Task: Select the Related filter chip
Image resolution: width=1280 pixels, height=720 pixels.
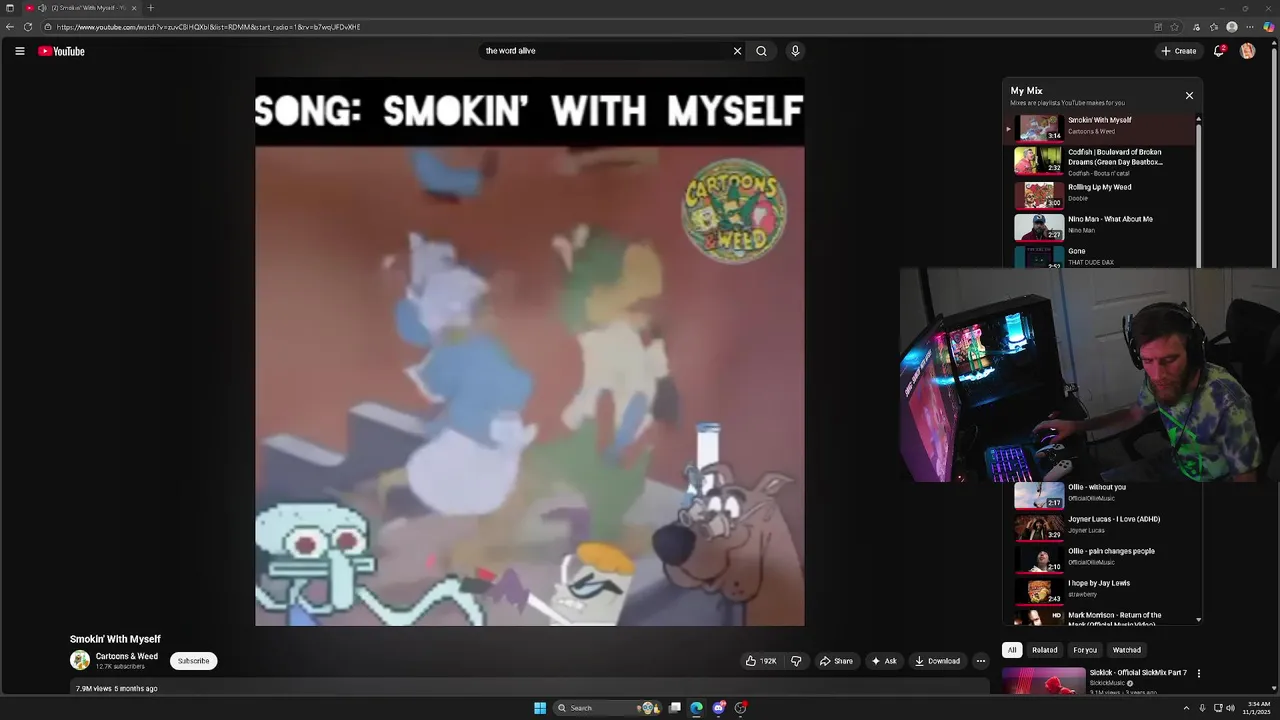Action: [x=1045, y=650]
